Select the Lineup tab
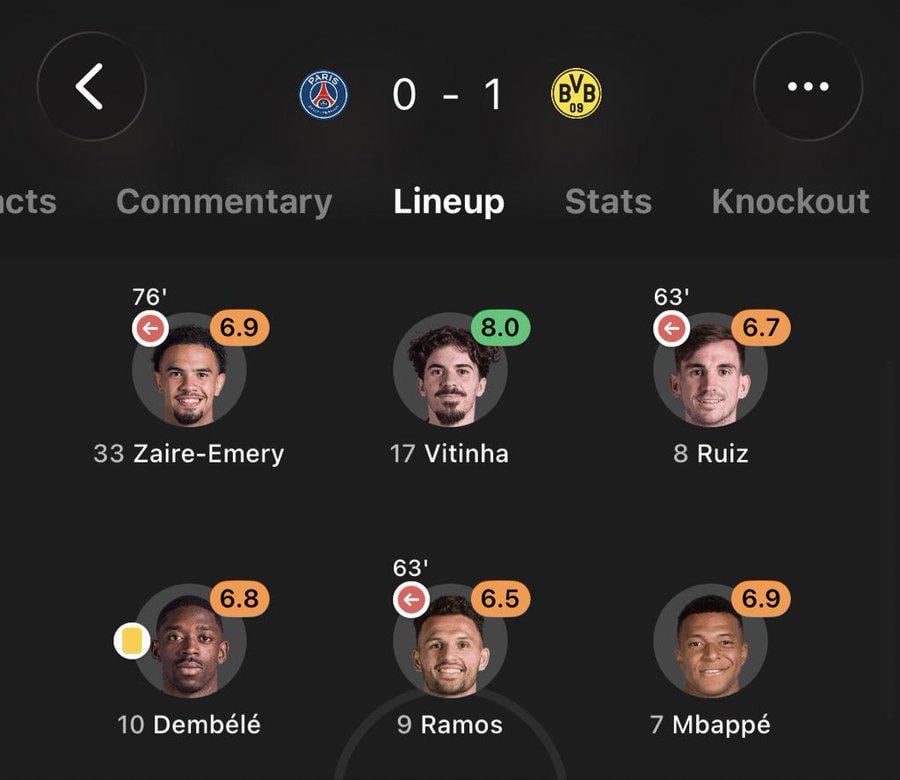This screenshot has height=780, width=900. click(450, 202)
